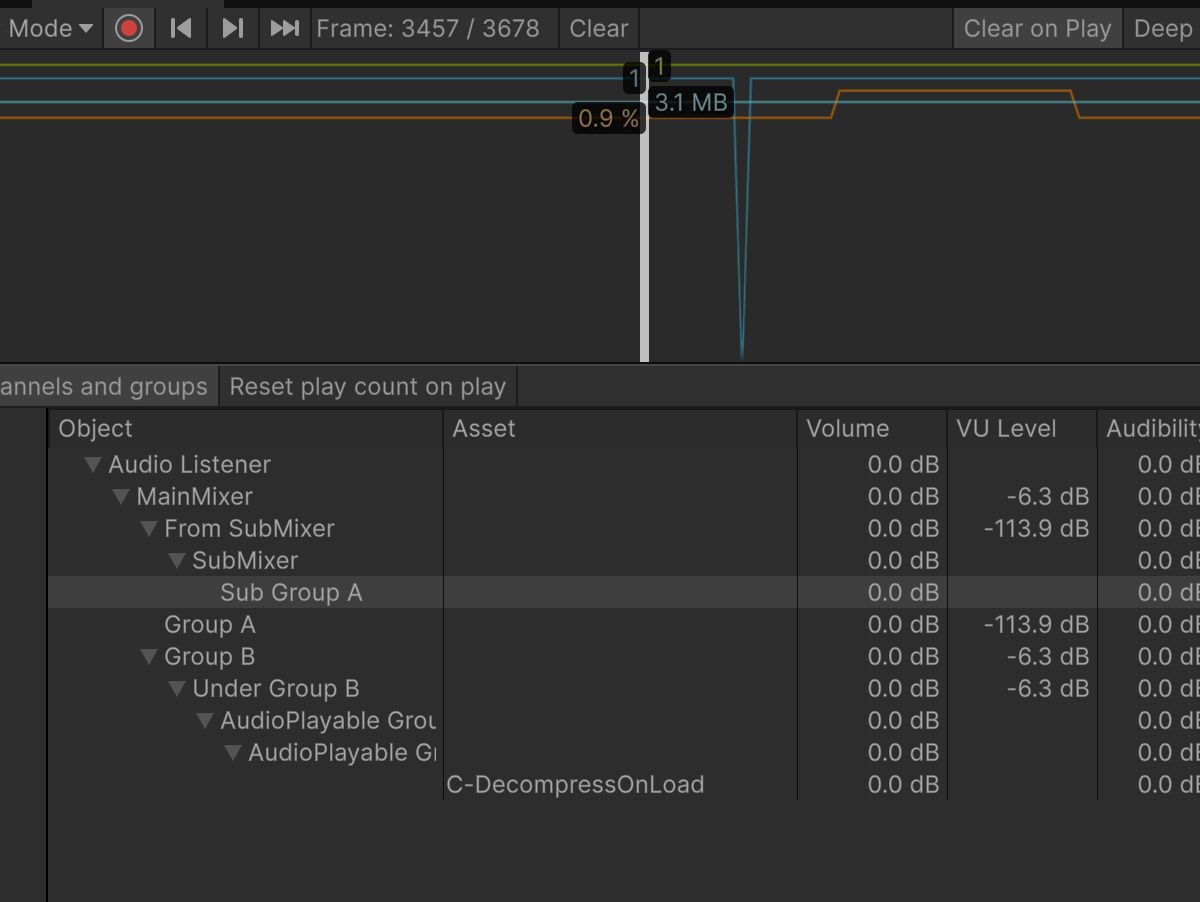1200x902 pixels.
Task: Collapse the MainMixer disclosure triangle
Action: pos(122,497)
